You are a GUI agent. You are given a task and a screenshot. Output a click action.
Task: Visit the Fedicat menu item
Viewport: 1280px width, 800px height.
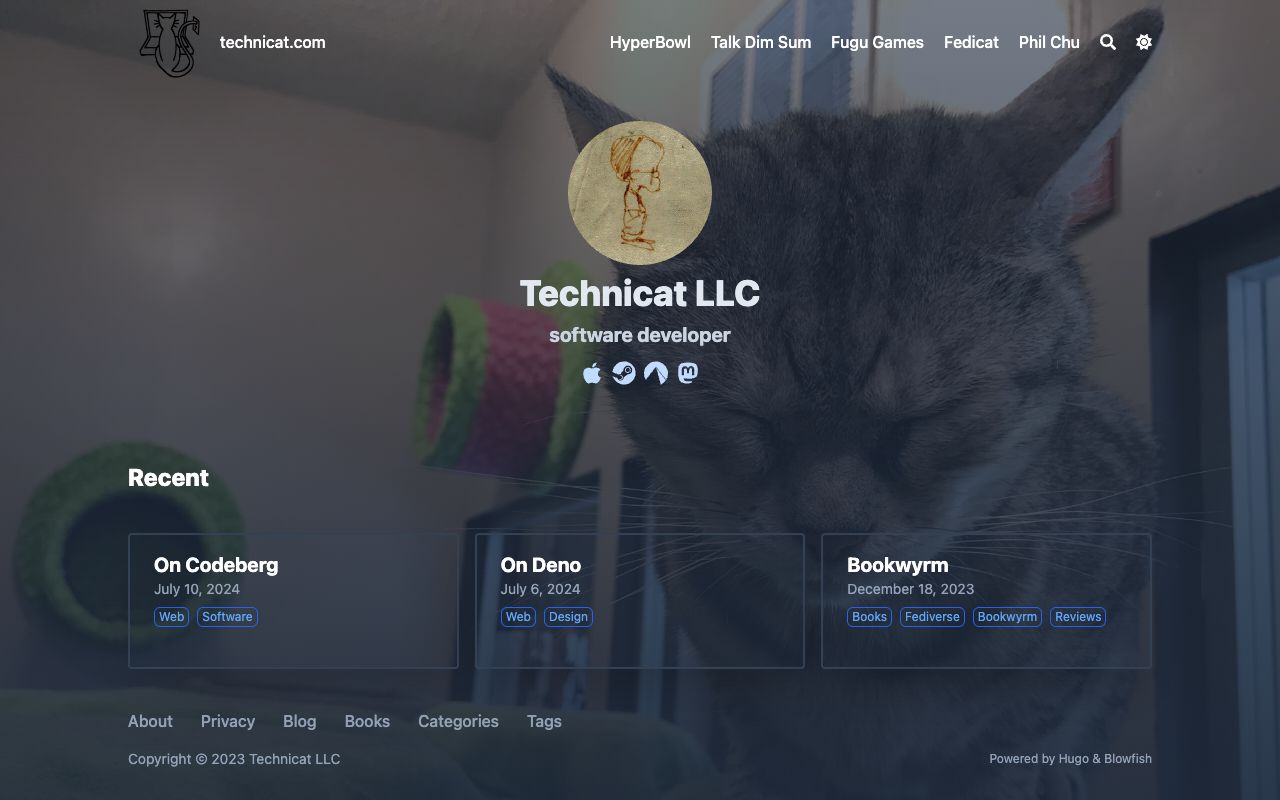click(971, 42)
